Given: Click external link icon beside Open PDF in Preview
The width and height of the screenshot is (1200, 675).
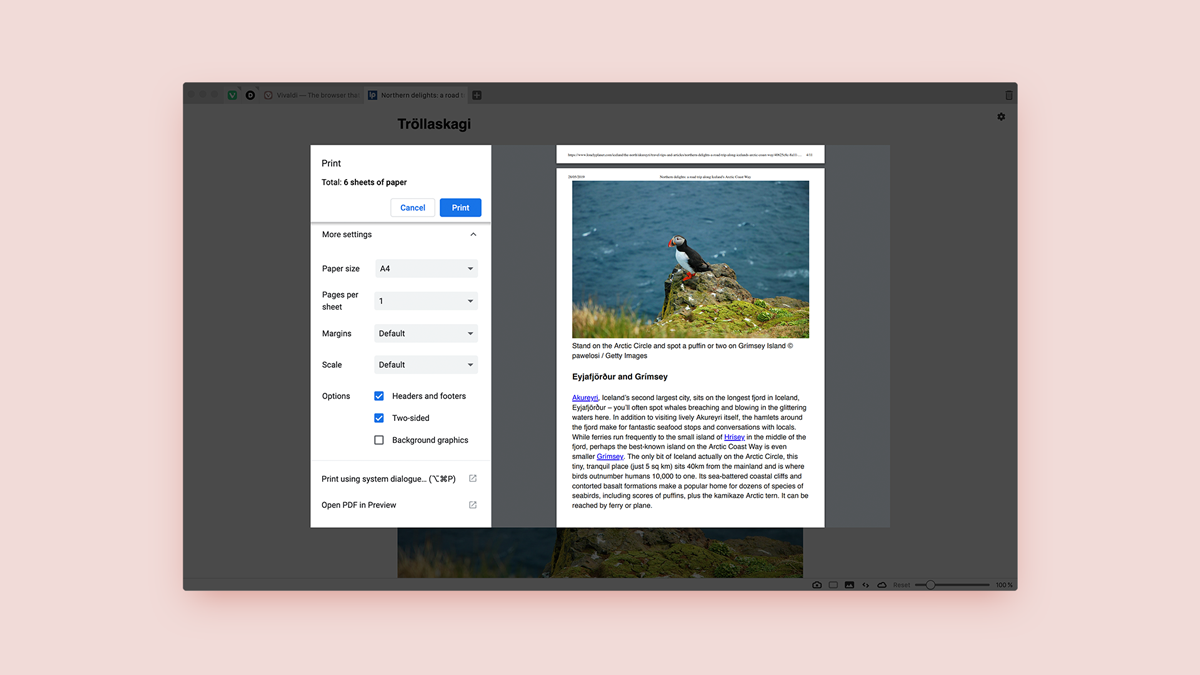Looking at the screenshot, I should pos(473,505).
